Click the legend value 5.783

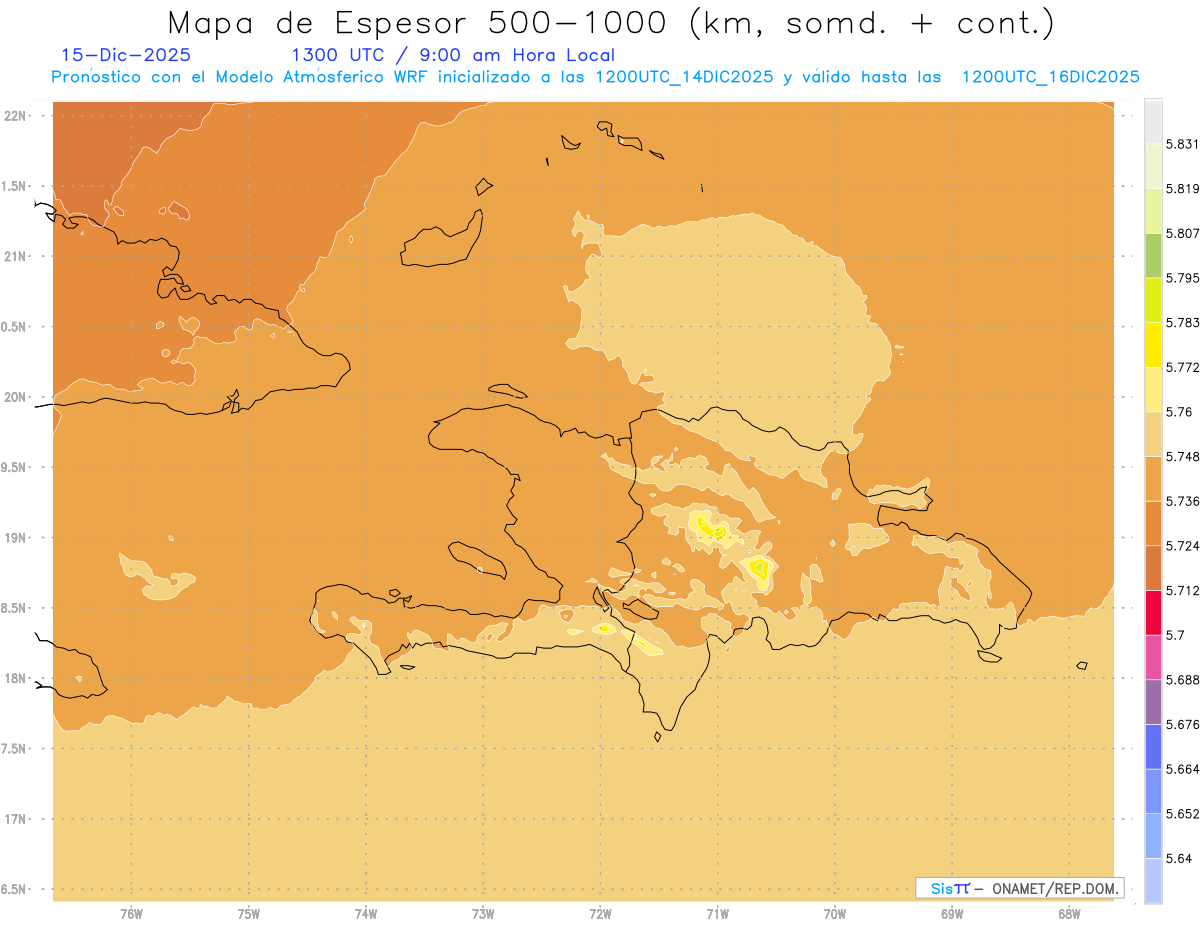(1182, 323)
